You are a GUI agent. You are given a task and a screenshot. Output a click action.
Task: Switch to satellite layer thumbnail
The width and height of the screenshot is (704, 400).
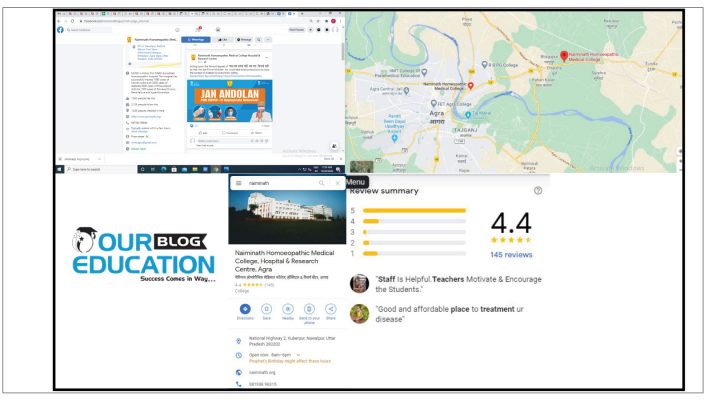pos(361,167)
